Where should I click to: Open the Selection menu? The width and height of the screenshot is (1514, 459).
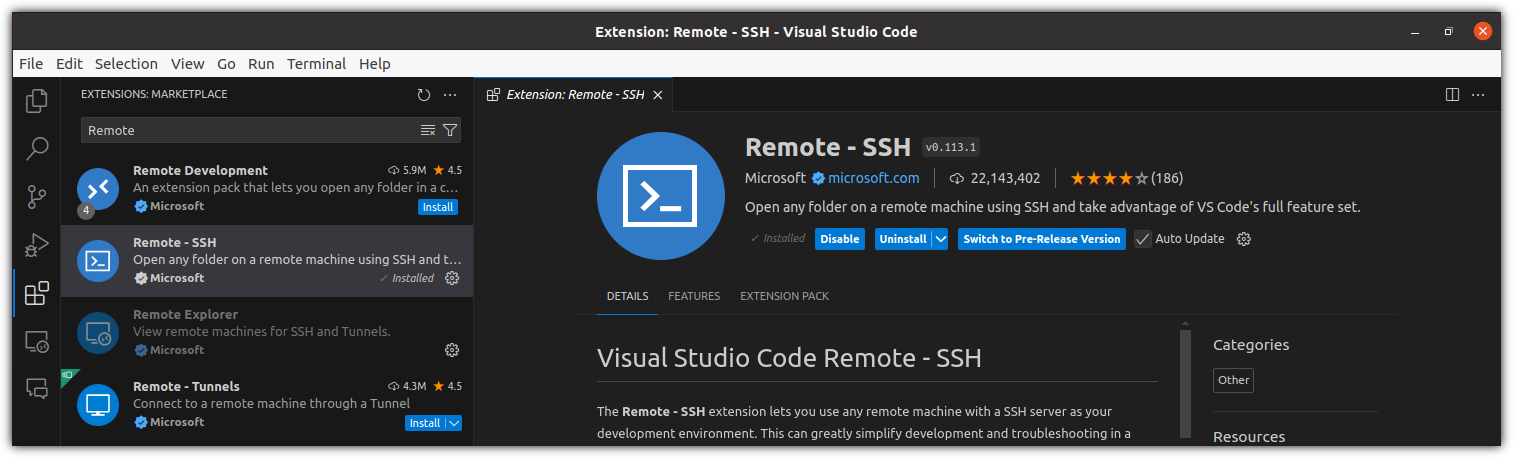click(126, 63)
